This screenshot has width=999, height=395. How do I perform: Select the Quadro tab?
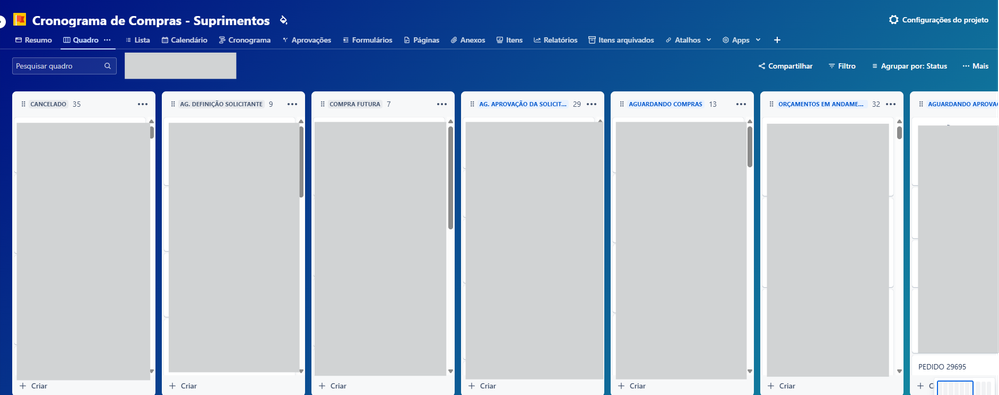point(80,40)
